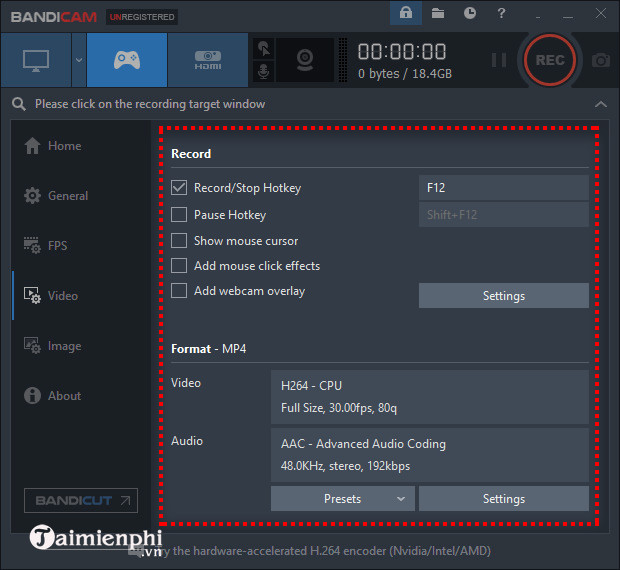Start recording with the REC button
Screen dimensions: 620x570
[550, 60]
